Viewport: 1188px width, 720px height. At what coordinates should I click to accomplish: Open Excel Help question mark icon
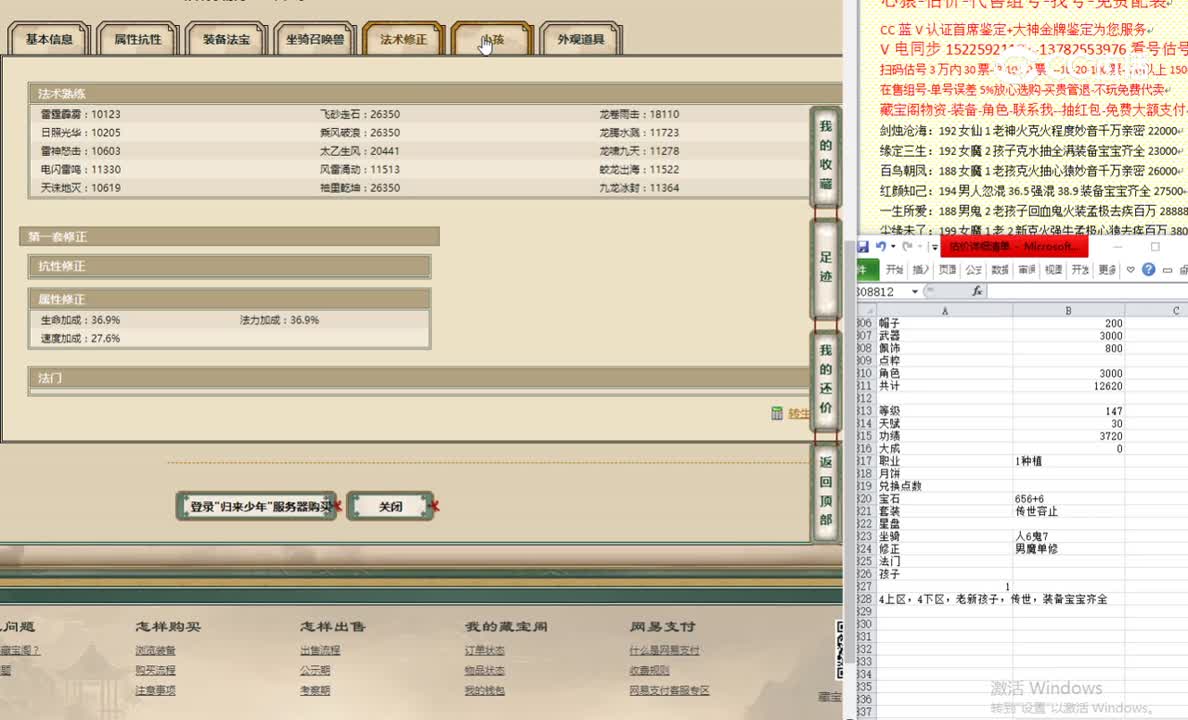tap(1149, 269)
